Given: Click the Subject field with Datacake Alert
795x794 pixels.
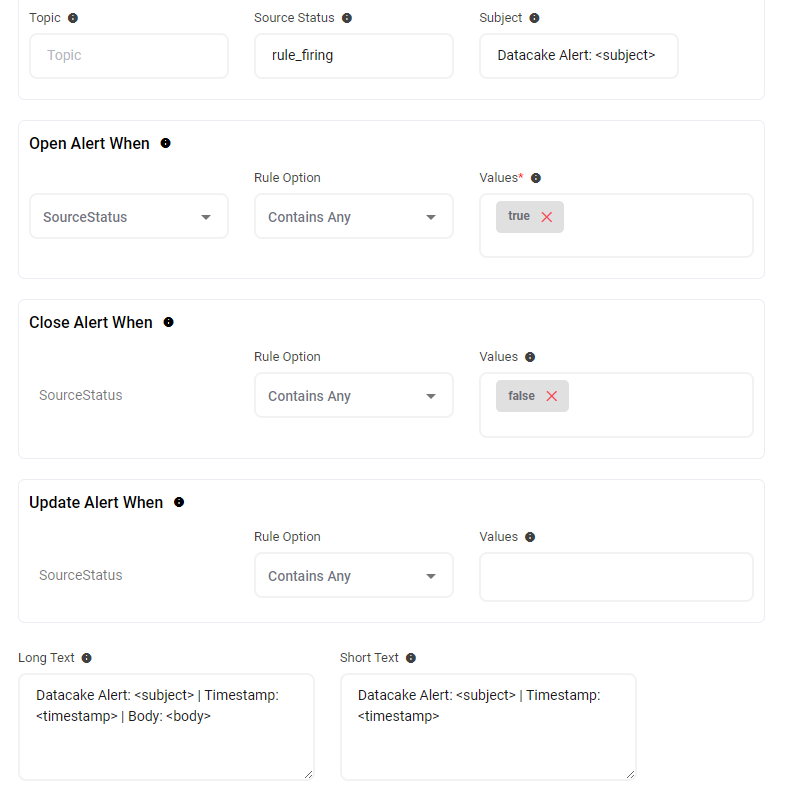Looking at the screenshot, I should pos(579,56).
